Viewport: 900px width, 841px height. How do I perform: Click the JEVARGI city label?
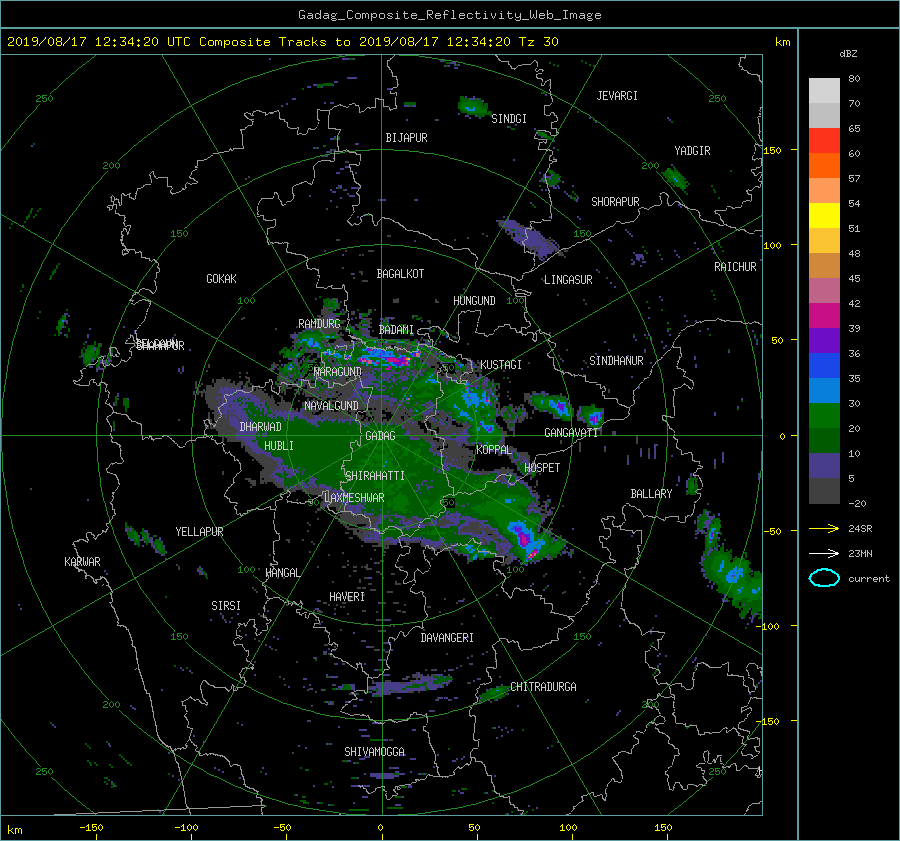(617, 96)
